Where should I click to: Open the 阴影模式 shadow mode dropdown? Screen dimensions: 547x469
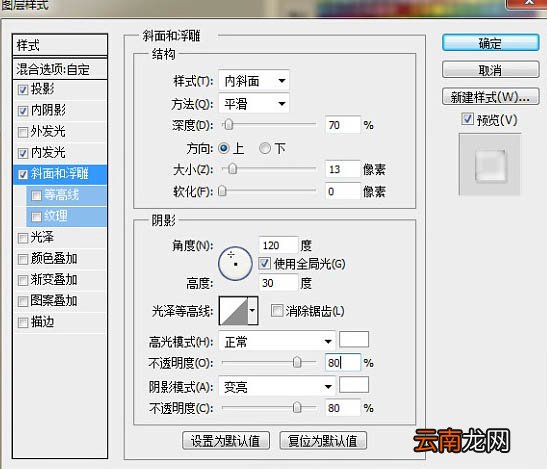click(277, 387)
